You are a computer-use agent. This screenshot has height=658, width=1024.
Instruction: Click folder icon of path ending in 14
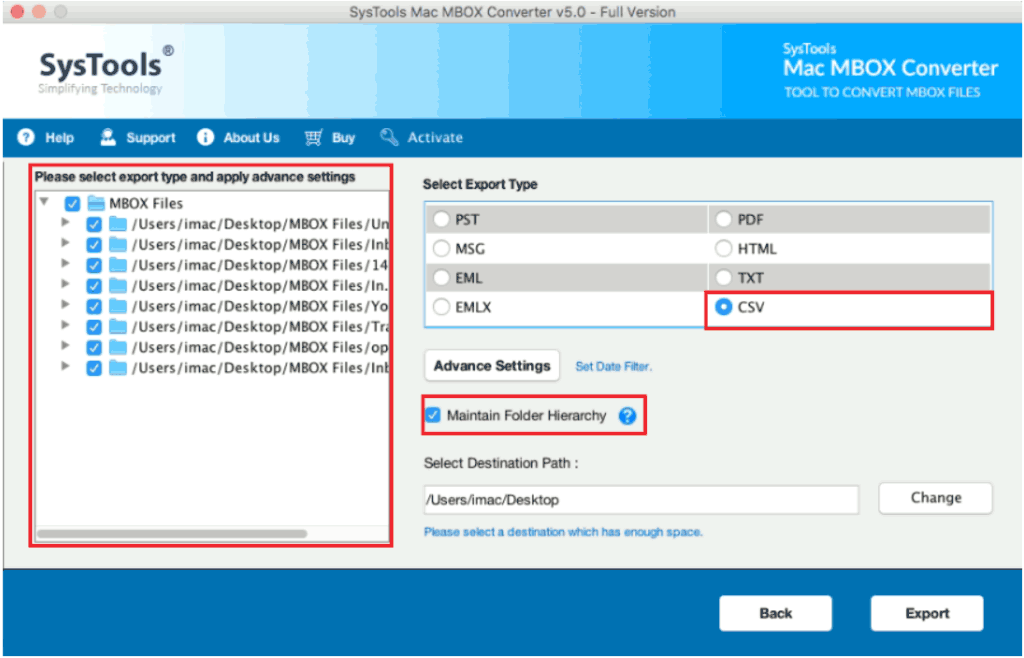point(118,265)
